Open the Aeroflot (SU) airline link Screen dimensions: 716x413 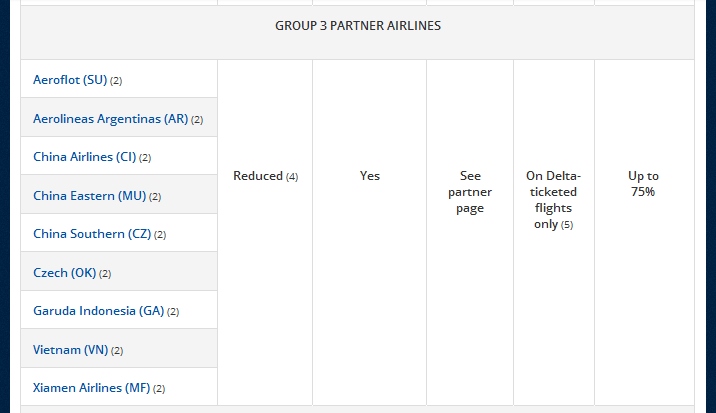click(x=69, y=80)
